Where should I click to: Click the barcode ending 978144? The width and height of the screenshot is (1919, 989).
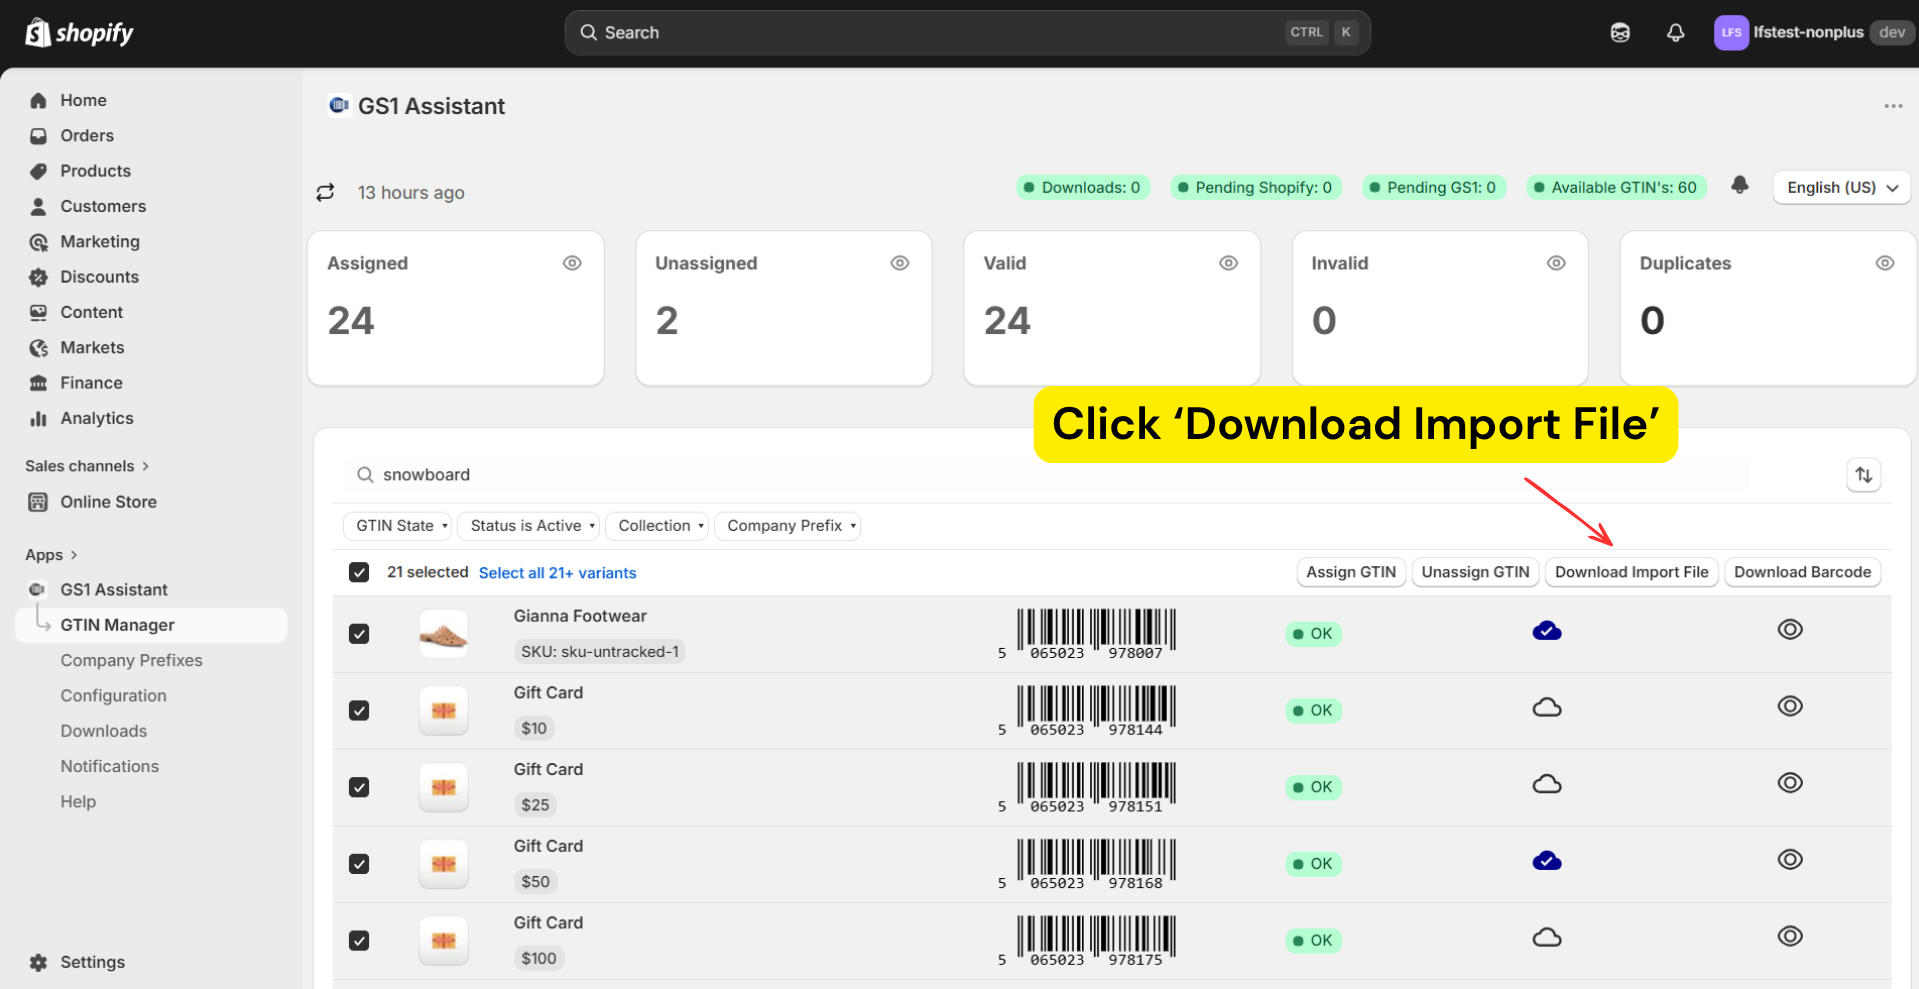pos(1087,711)
